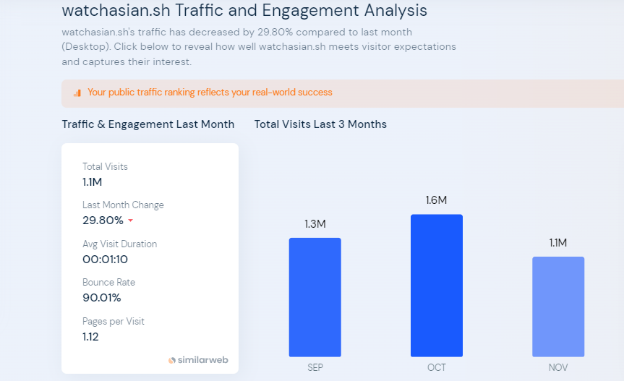Click the Avg Visit Duration 00:01:10 value
The image size is (624, 382).
(x=105, y=259)
